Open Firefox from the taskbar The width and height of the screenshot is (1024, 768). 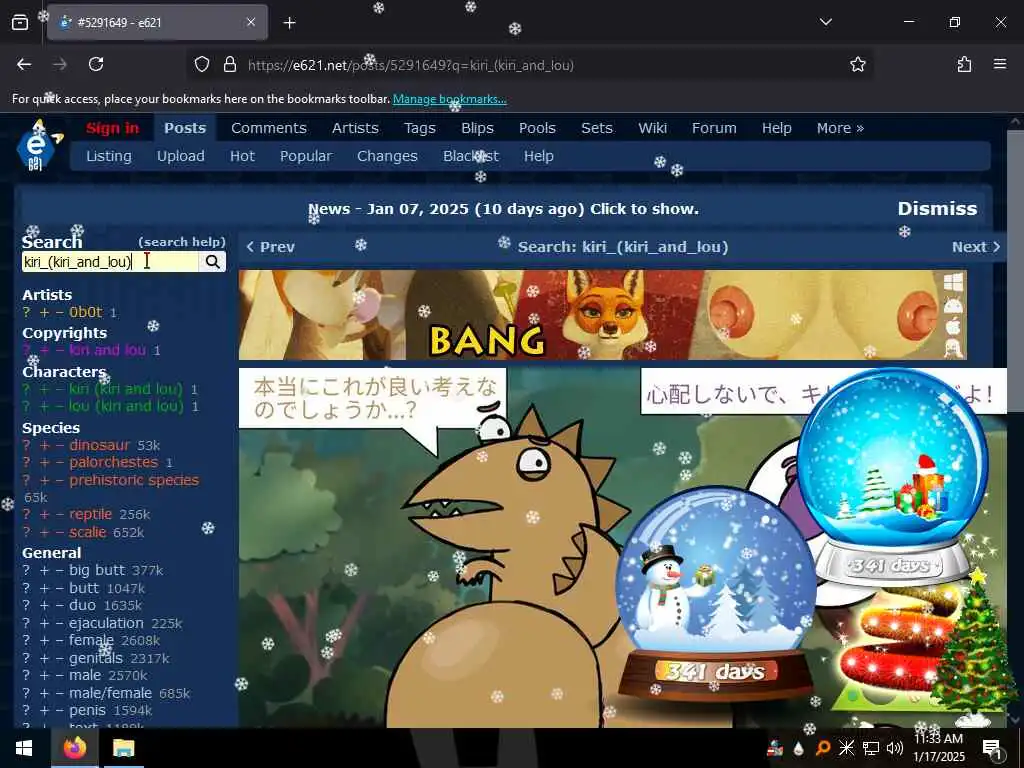pyautogui.click(x=75, y=748)
